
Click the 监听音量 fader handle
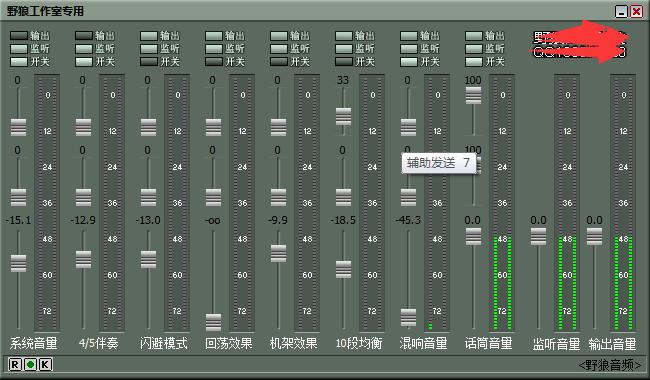[x=538, y=237]
